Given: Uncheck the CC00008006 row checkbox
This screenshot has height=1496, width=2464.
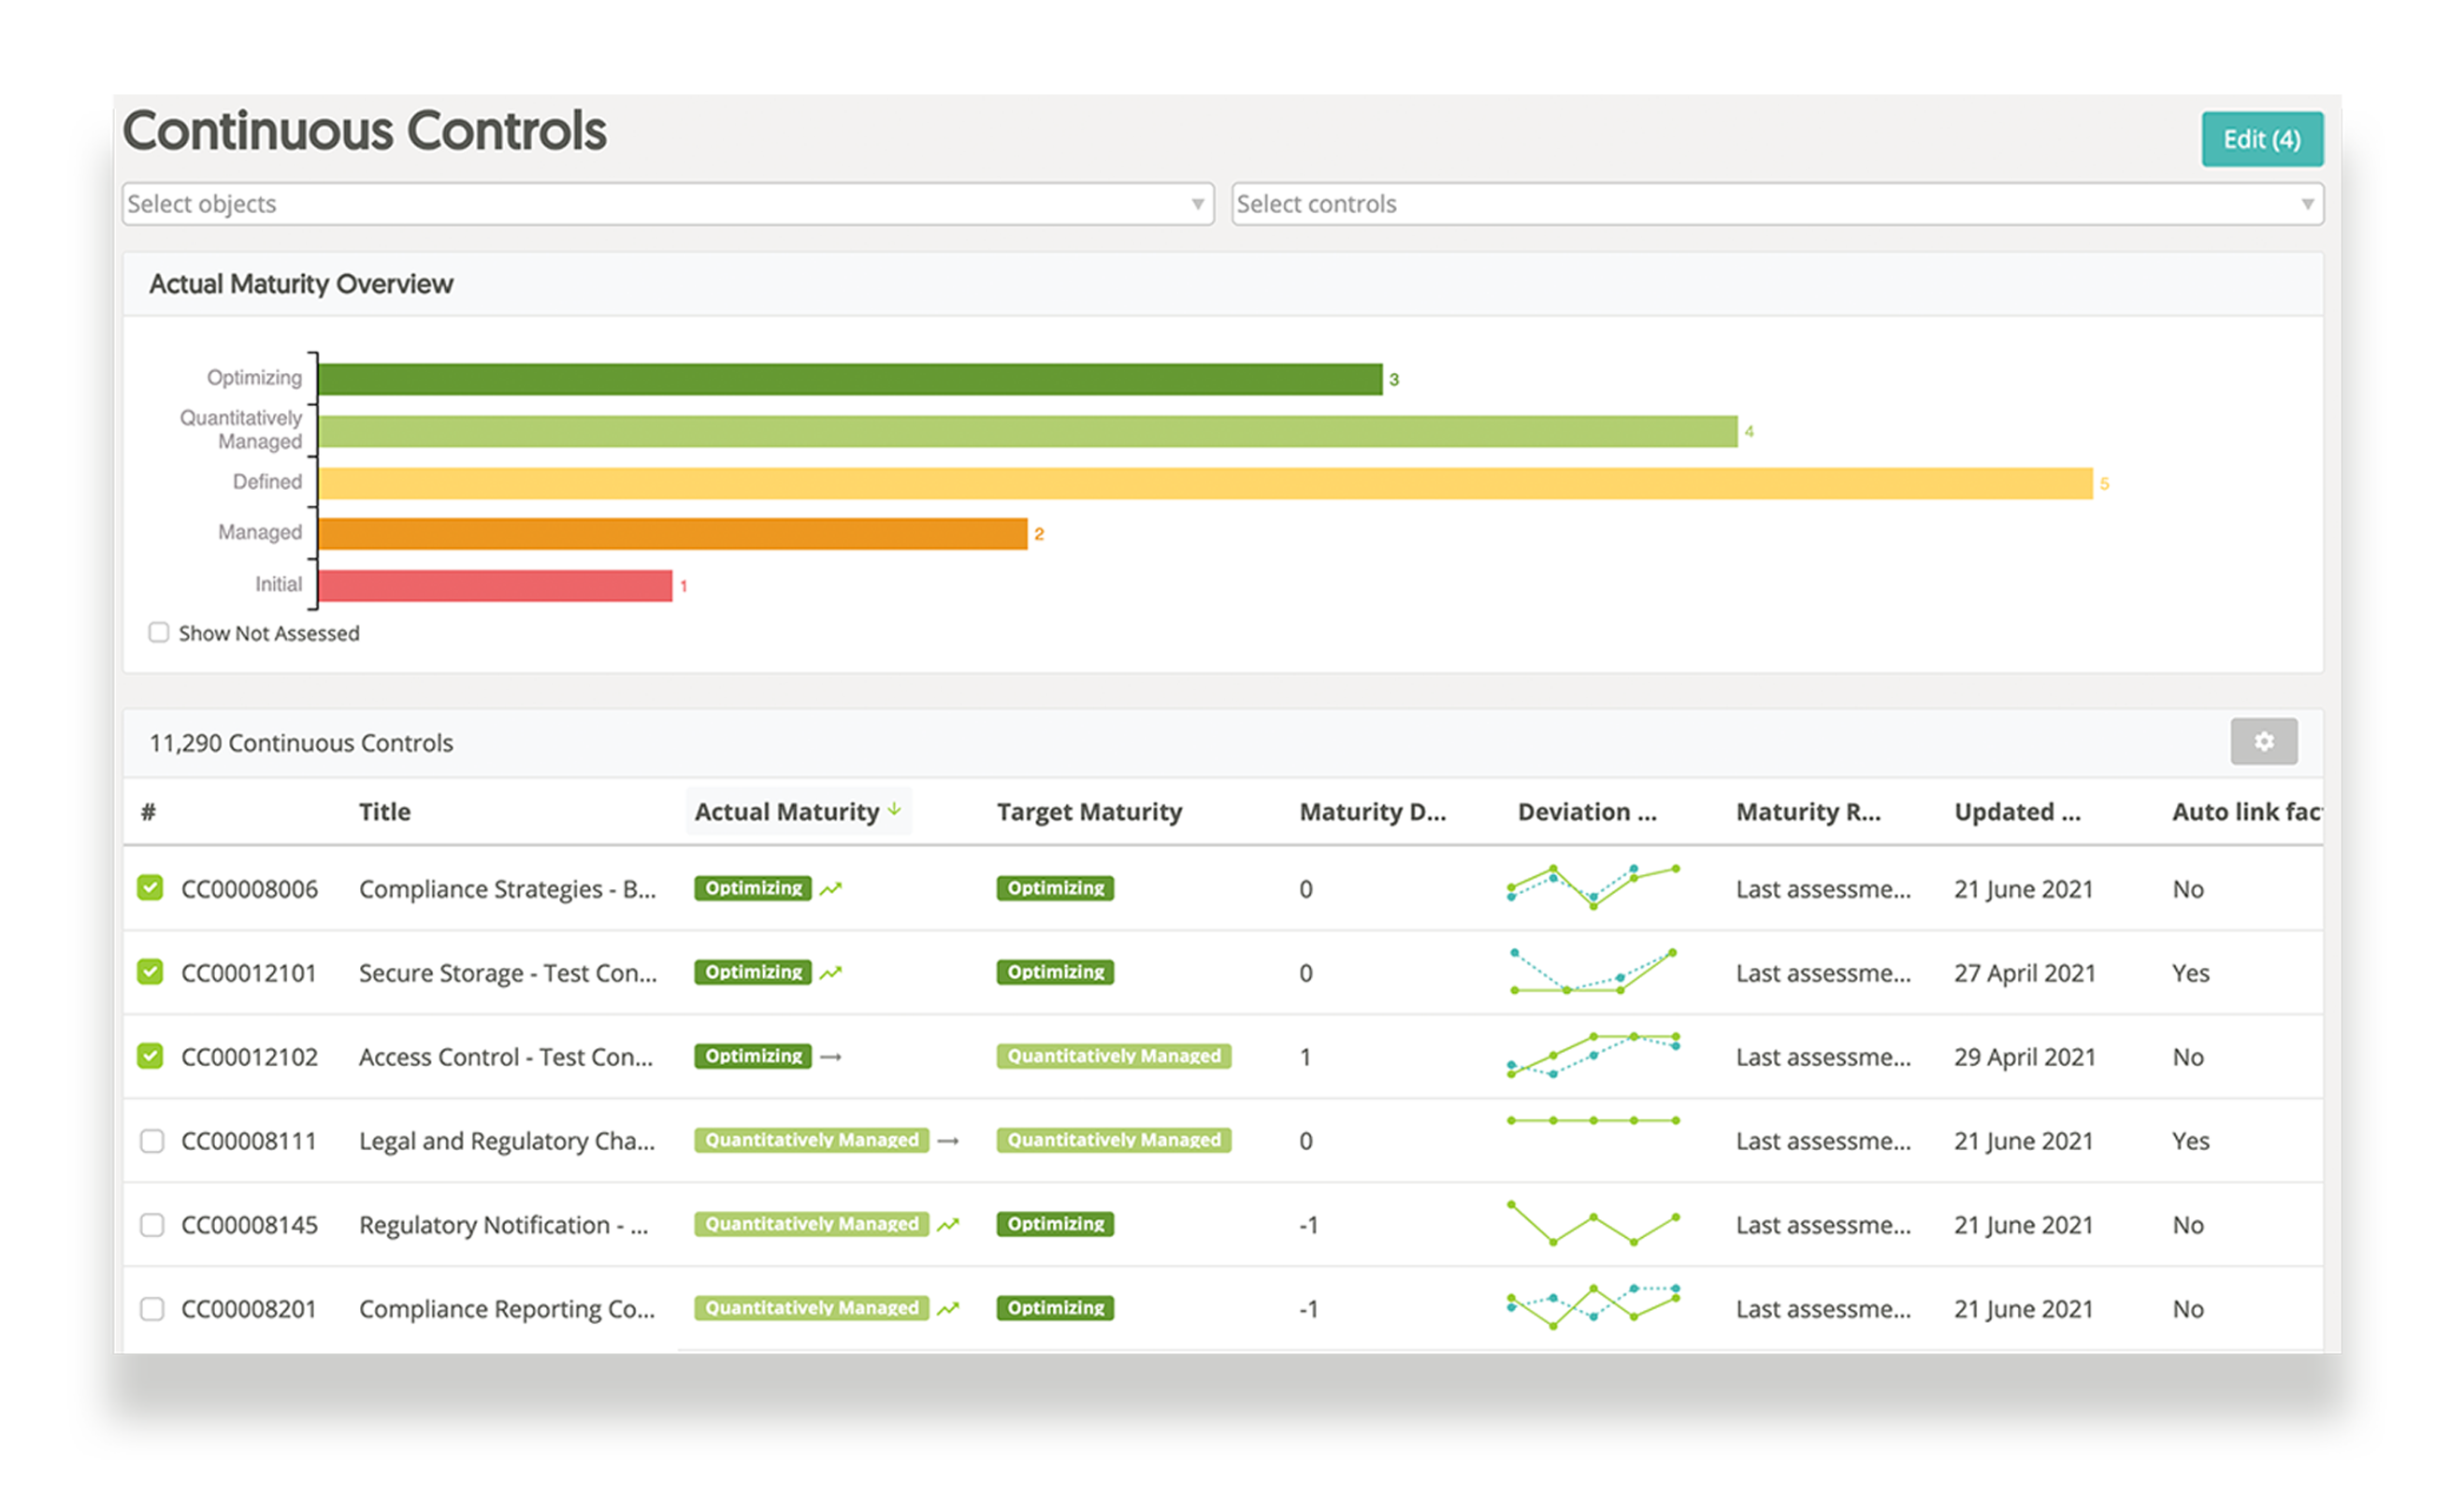Looking at the screenshot, I should 151,888.
